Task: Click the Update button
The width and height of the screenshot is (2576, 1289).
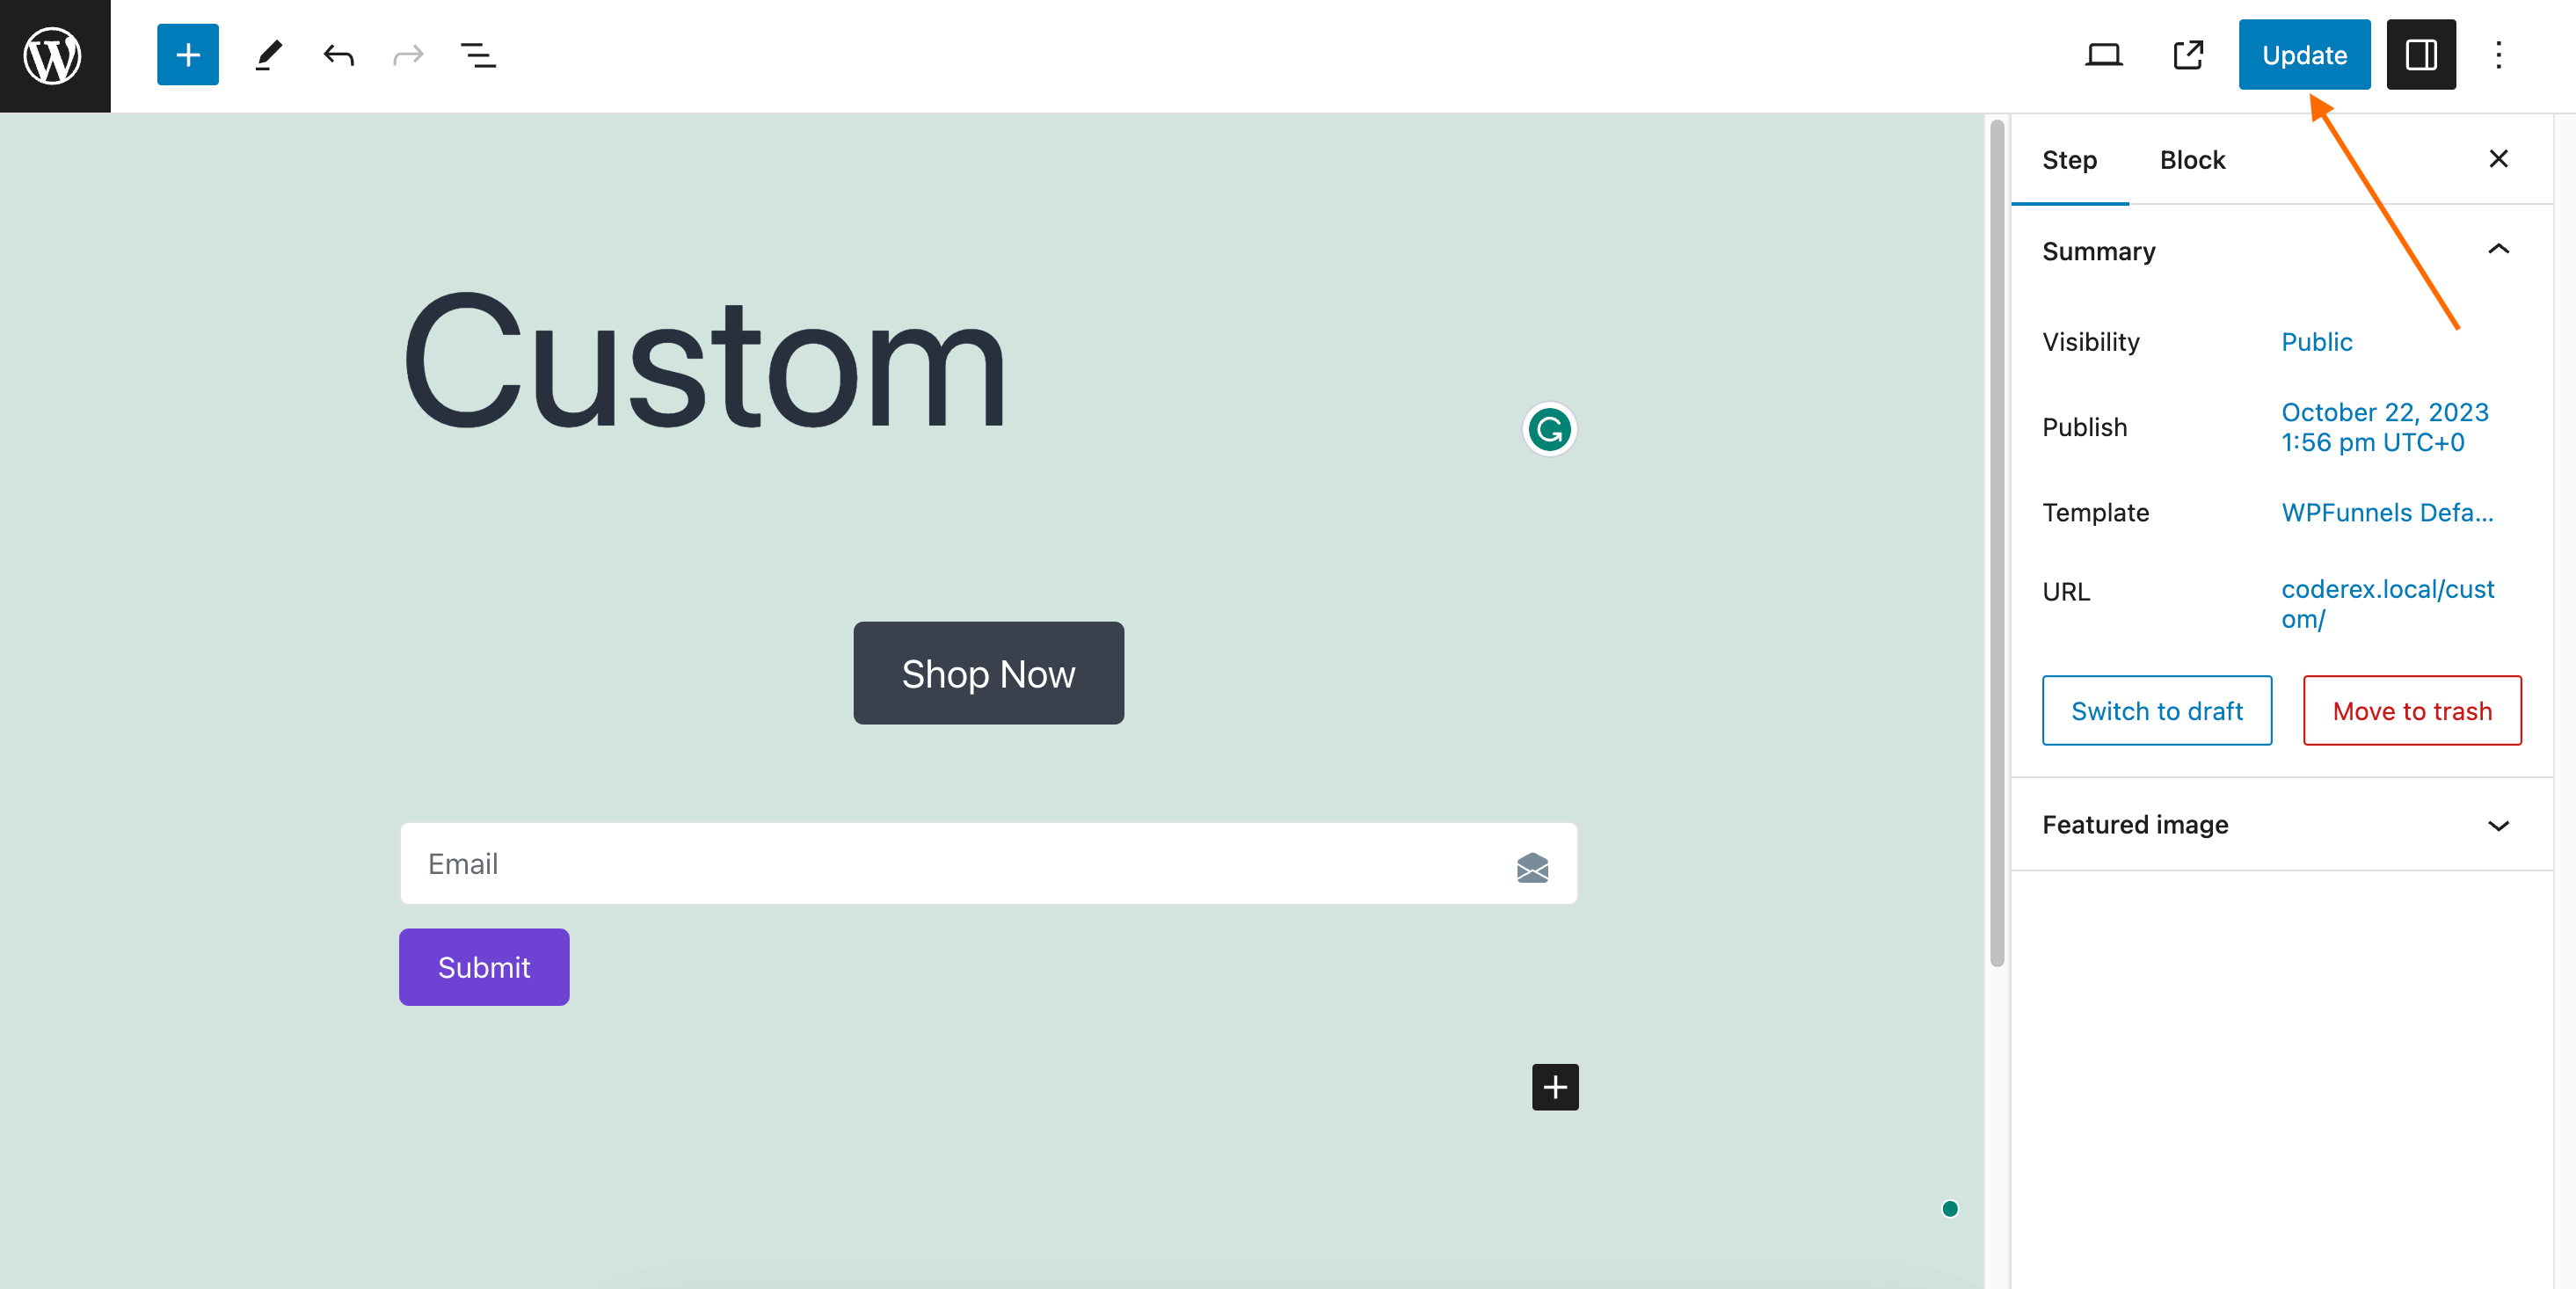Action: pyautogui.click(x=2304, y=55)
